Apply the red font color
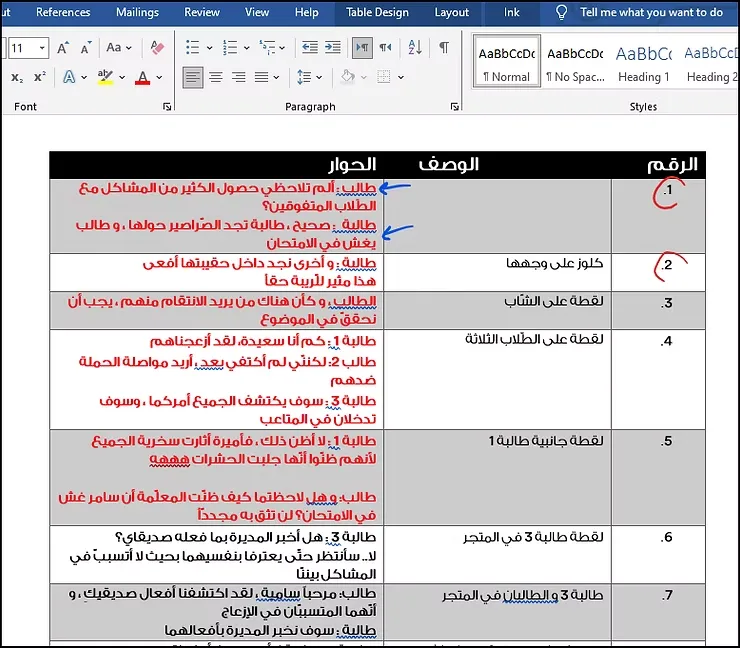 point(142,77)
